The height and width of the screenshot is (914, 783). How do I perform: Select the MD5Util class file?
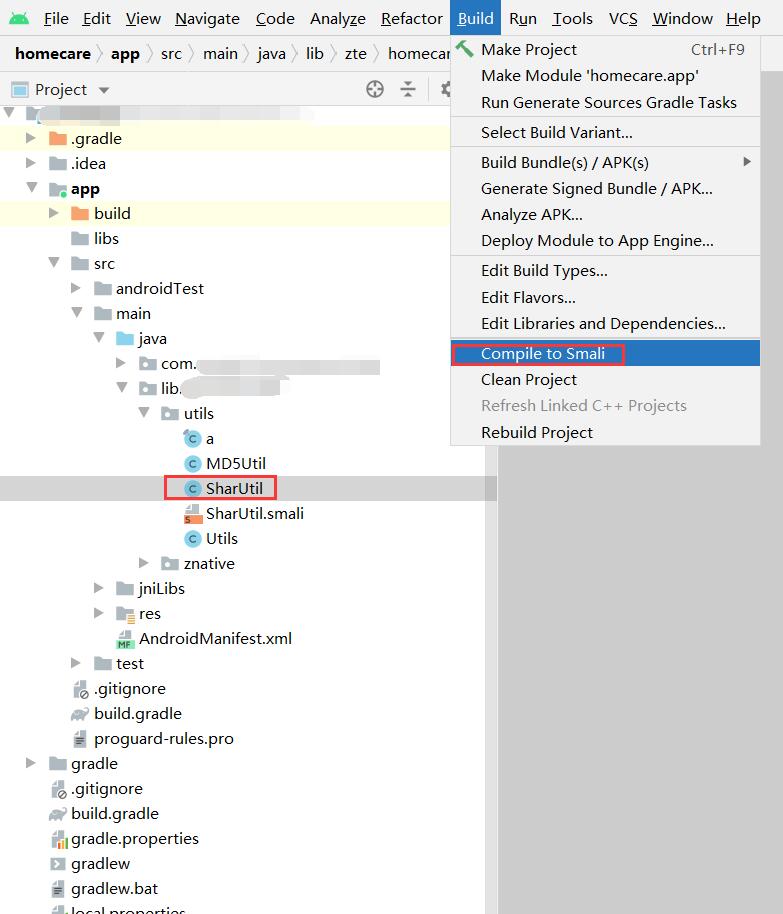click(x=235, y=463)
